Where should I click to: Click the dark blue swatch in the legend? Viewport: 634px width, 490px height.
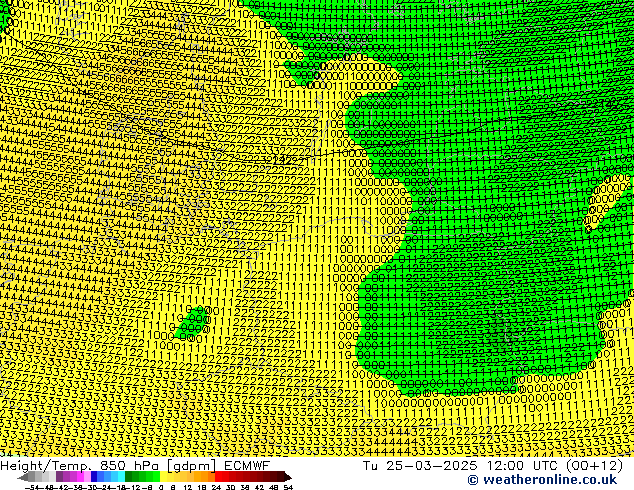94,477
